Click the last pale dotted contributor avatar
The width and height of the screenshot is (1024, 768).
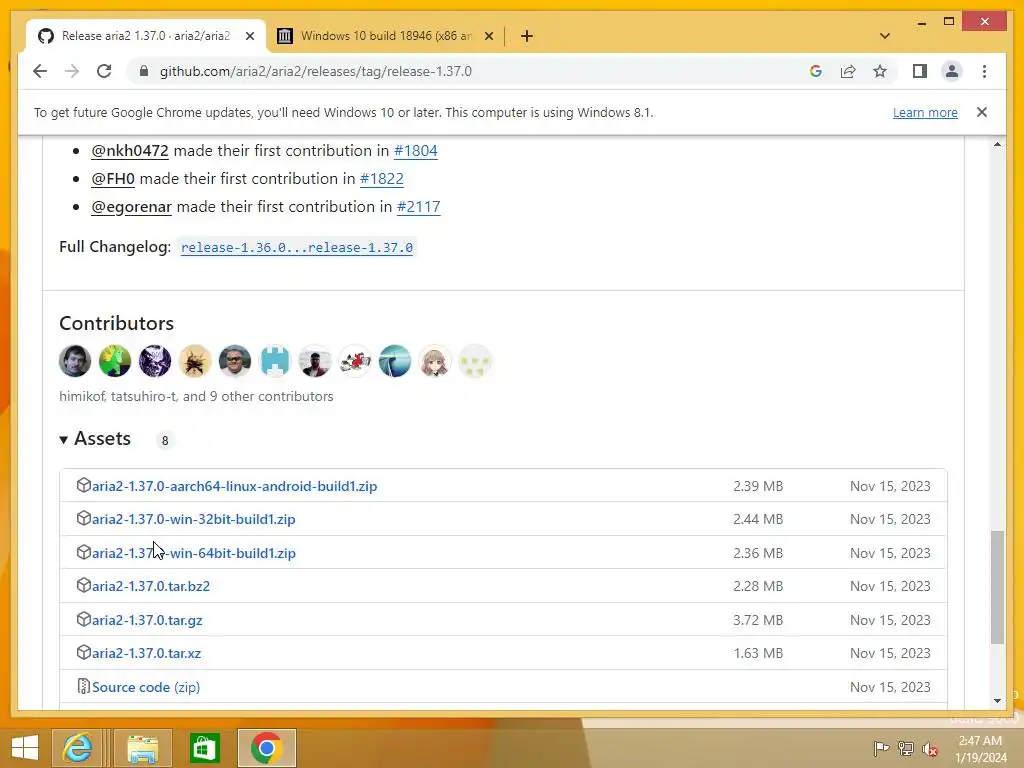475,361
